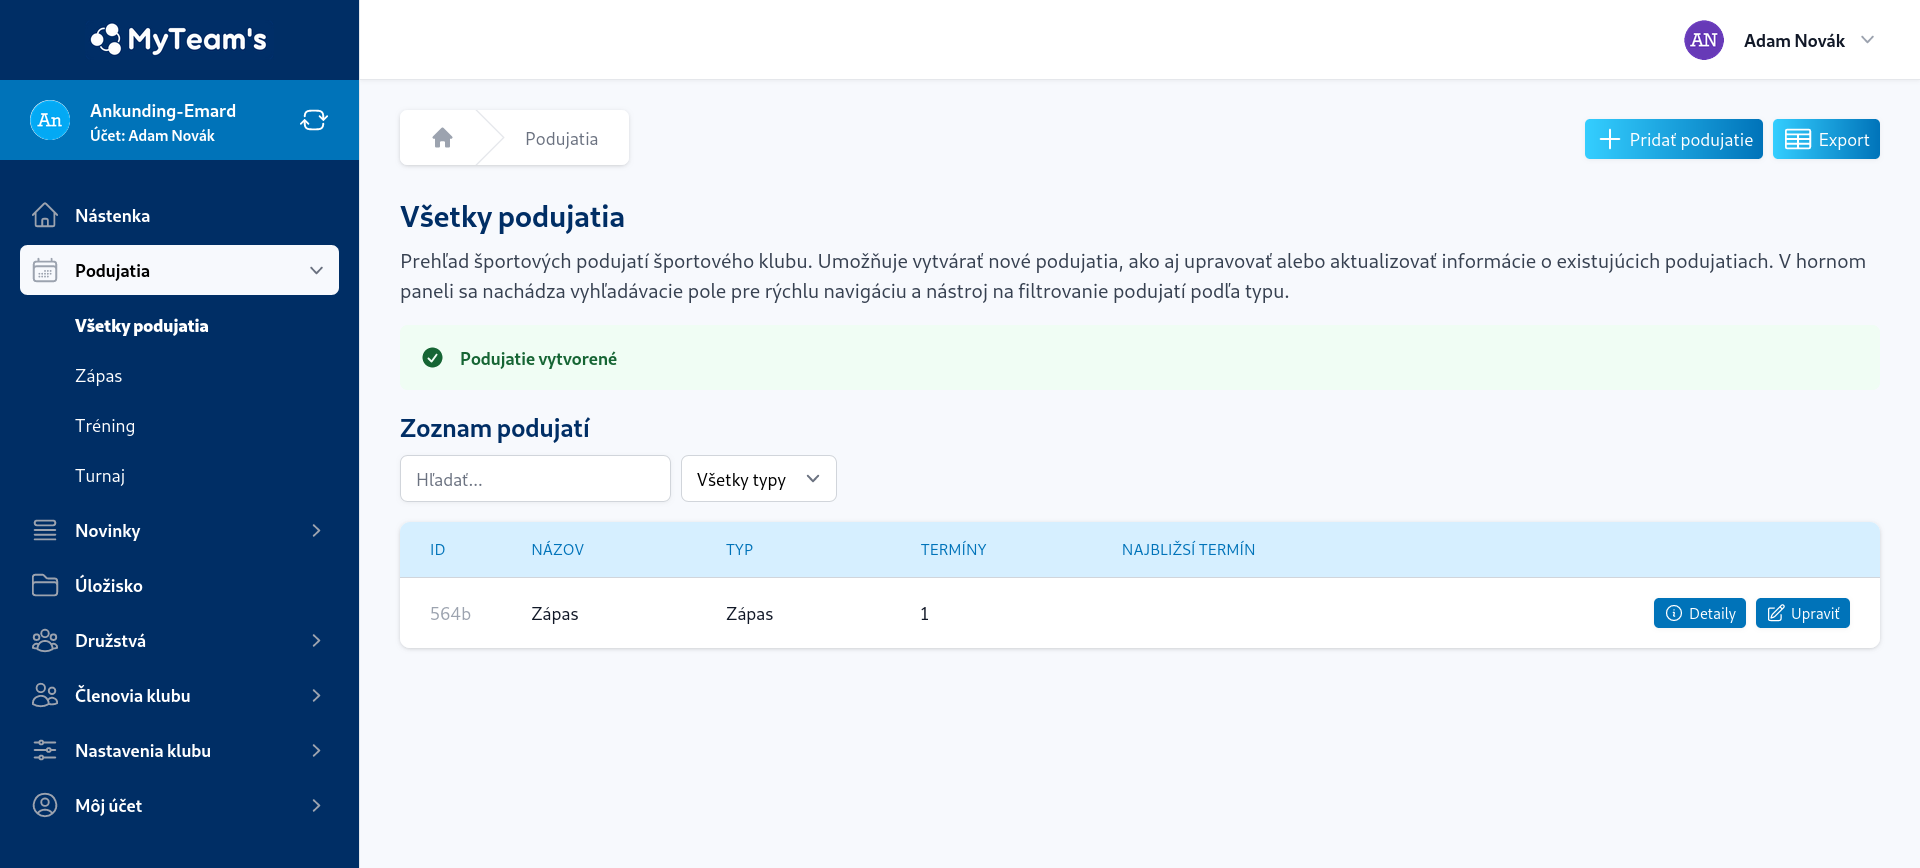Viewport: 1920px width, 868px height.
Task: Collapse the Podujatia sidebar section
Action: point(316,270)
